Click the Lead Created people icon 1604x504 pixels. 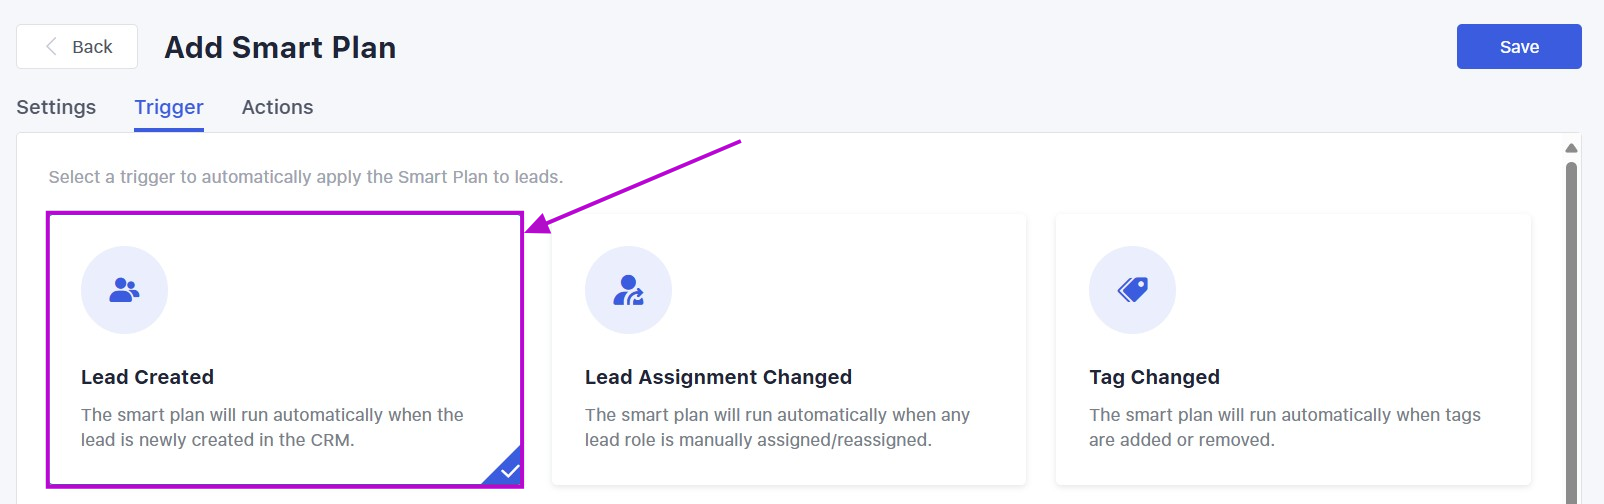pyautogui.click(x=124, y=290)
